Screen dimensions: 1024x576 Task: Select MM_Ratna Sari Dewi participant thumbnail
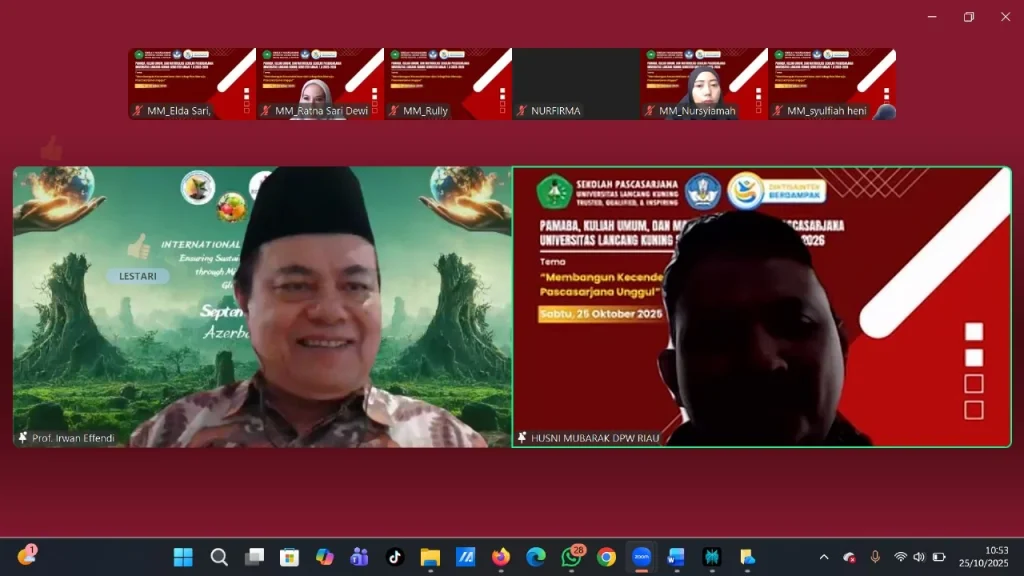click(x=320, y=84)
